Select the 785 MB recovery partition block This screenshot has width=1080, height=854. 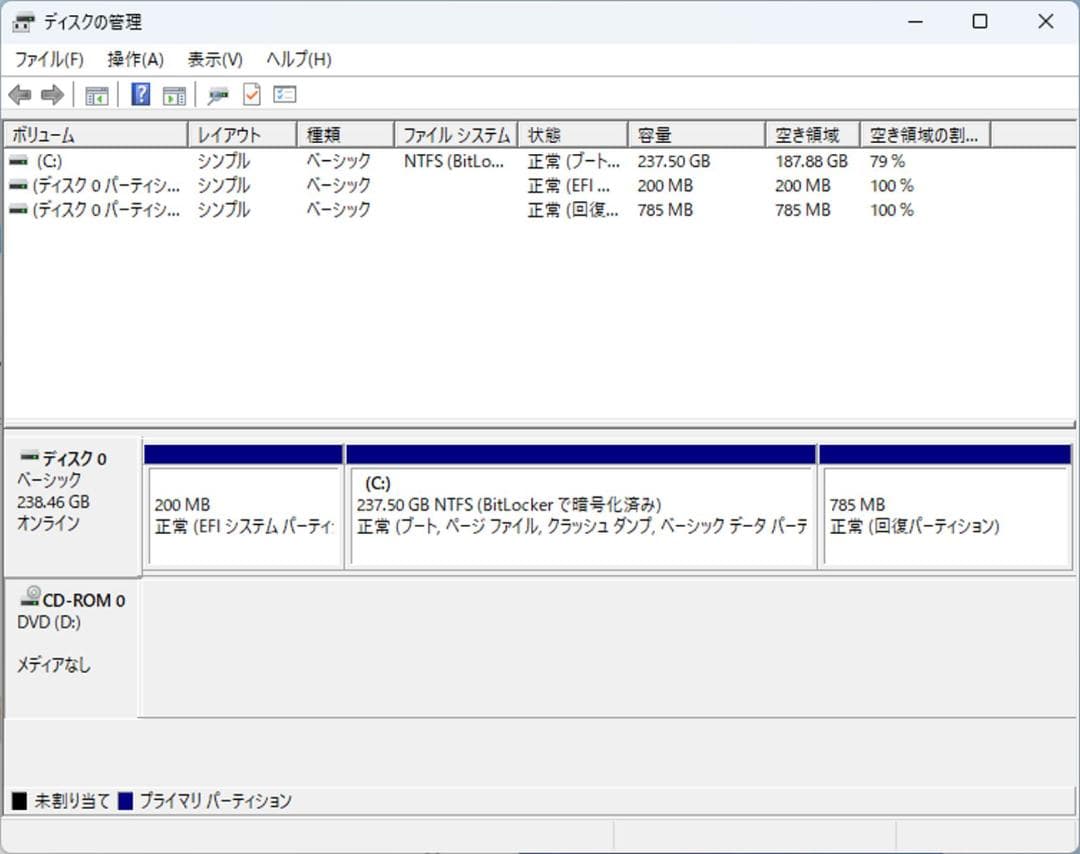[944, 510]
